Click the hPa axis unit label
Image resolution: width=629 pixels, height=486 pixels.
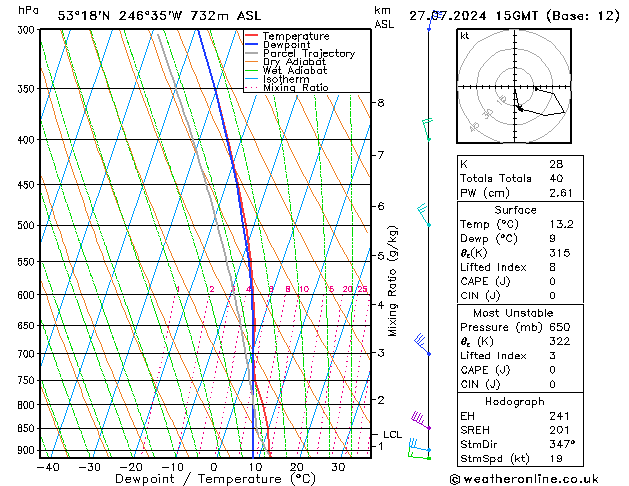(28, 11)
